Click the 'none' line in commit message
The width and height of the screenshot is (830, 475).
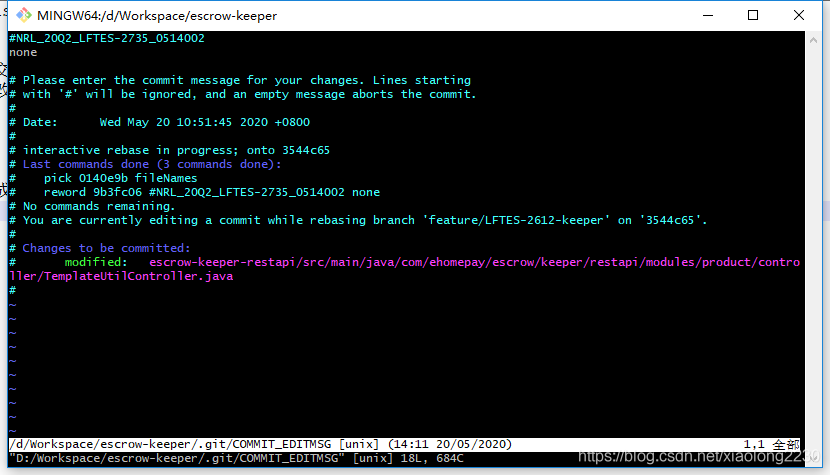tap(23, 52)
